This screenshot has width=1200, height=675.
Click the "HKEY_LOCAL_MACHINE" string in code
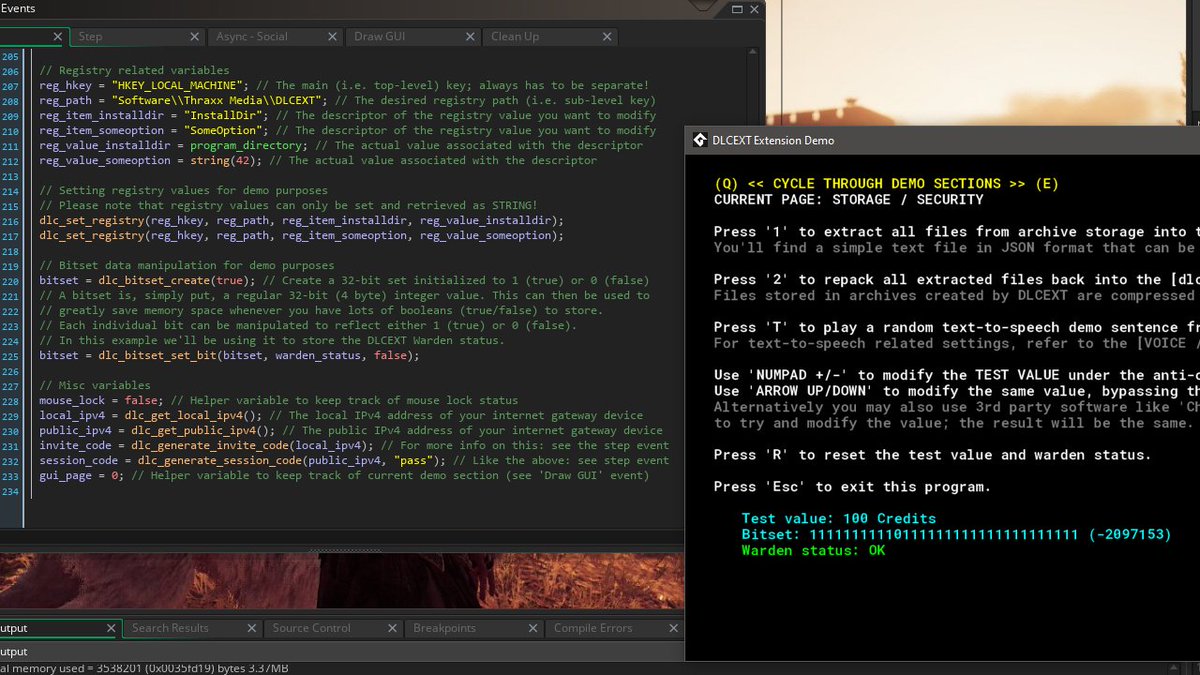point(179,86)
